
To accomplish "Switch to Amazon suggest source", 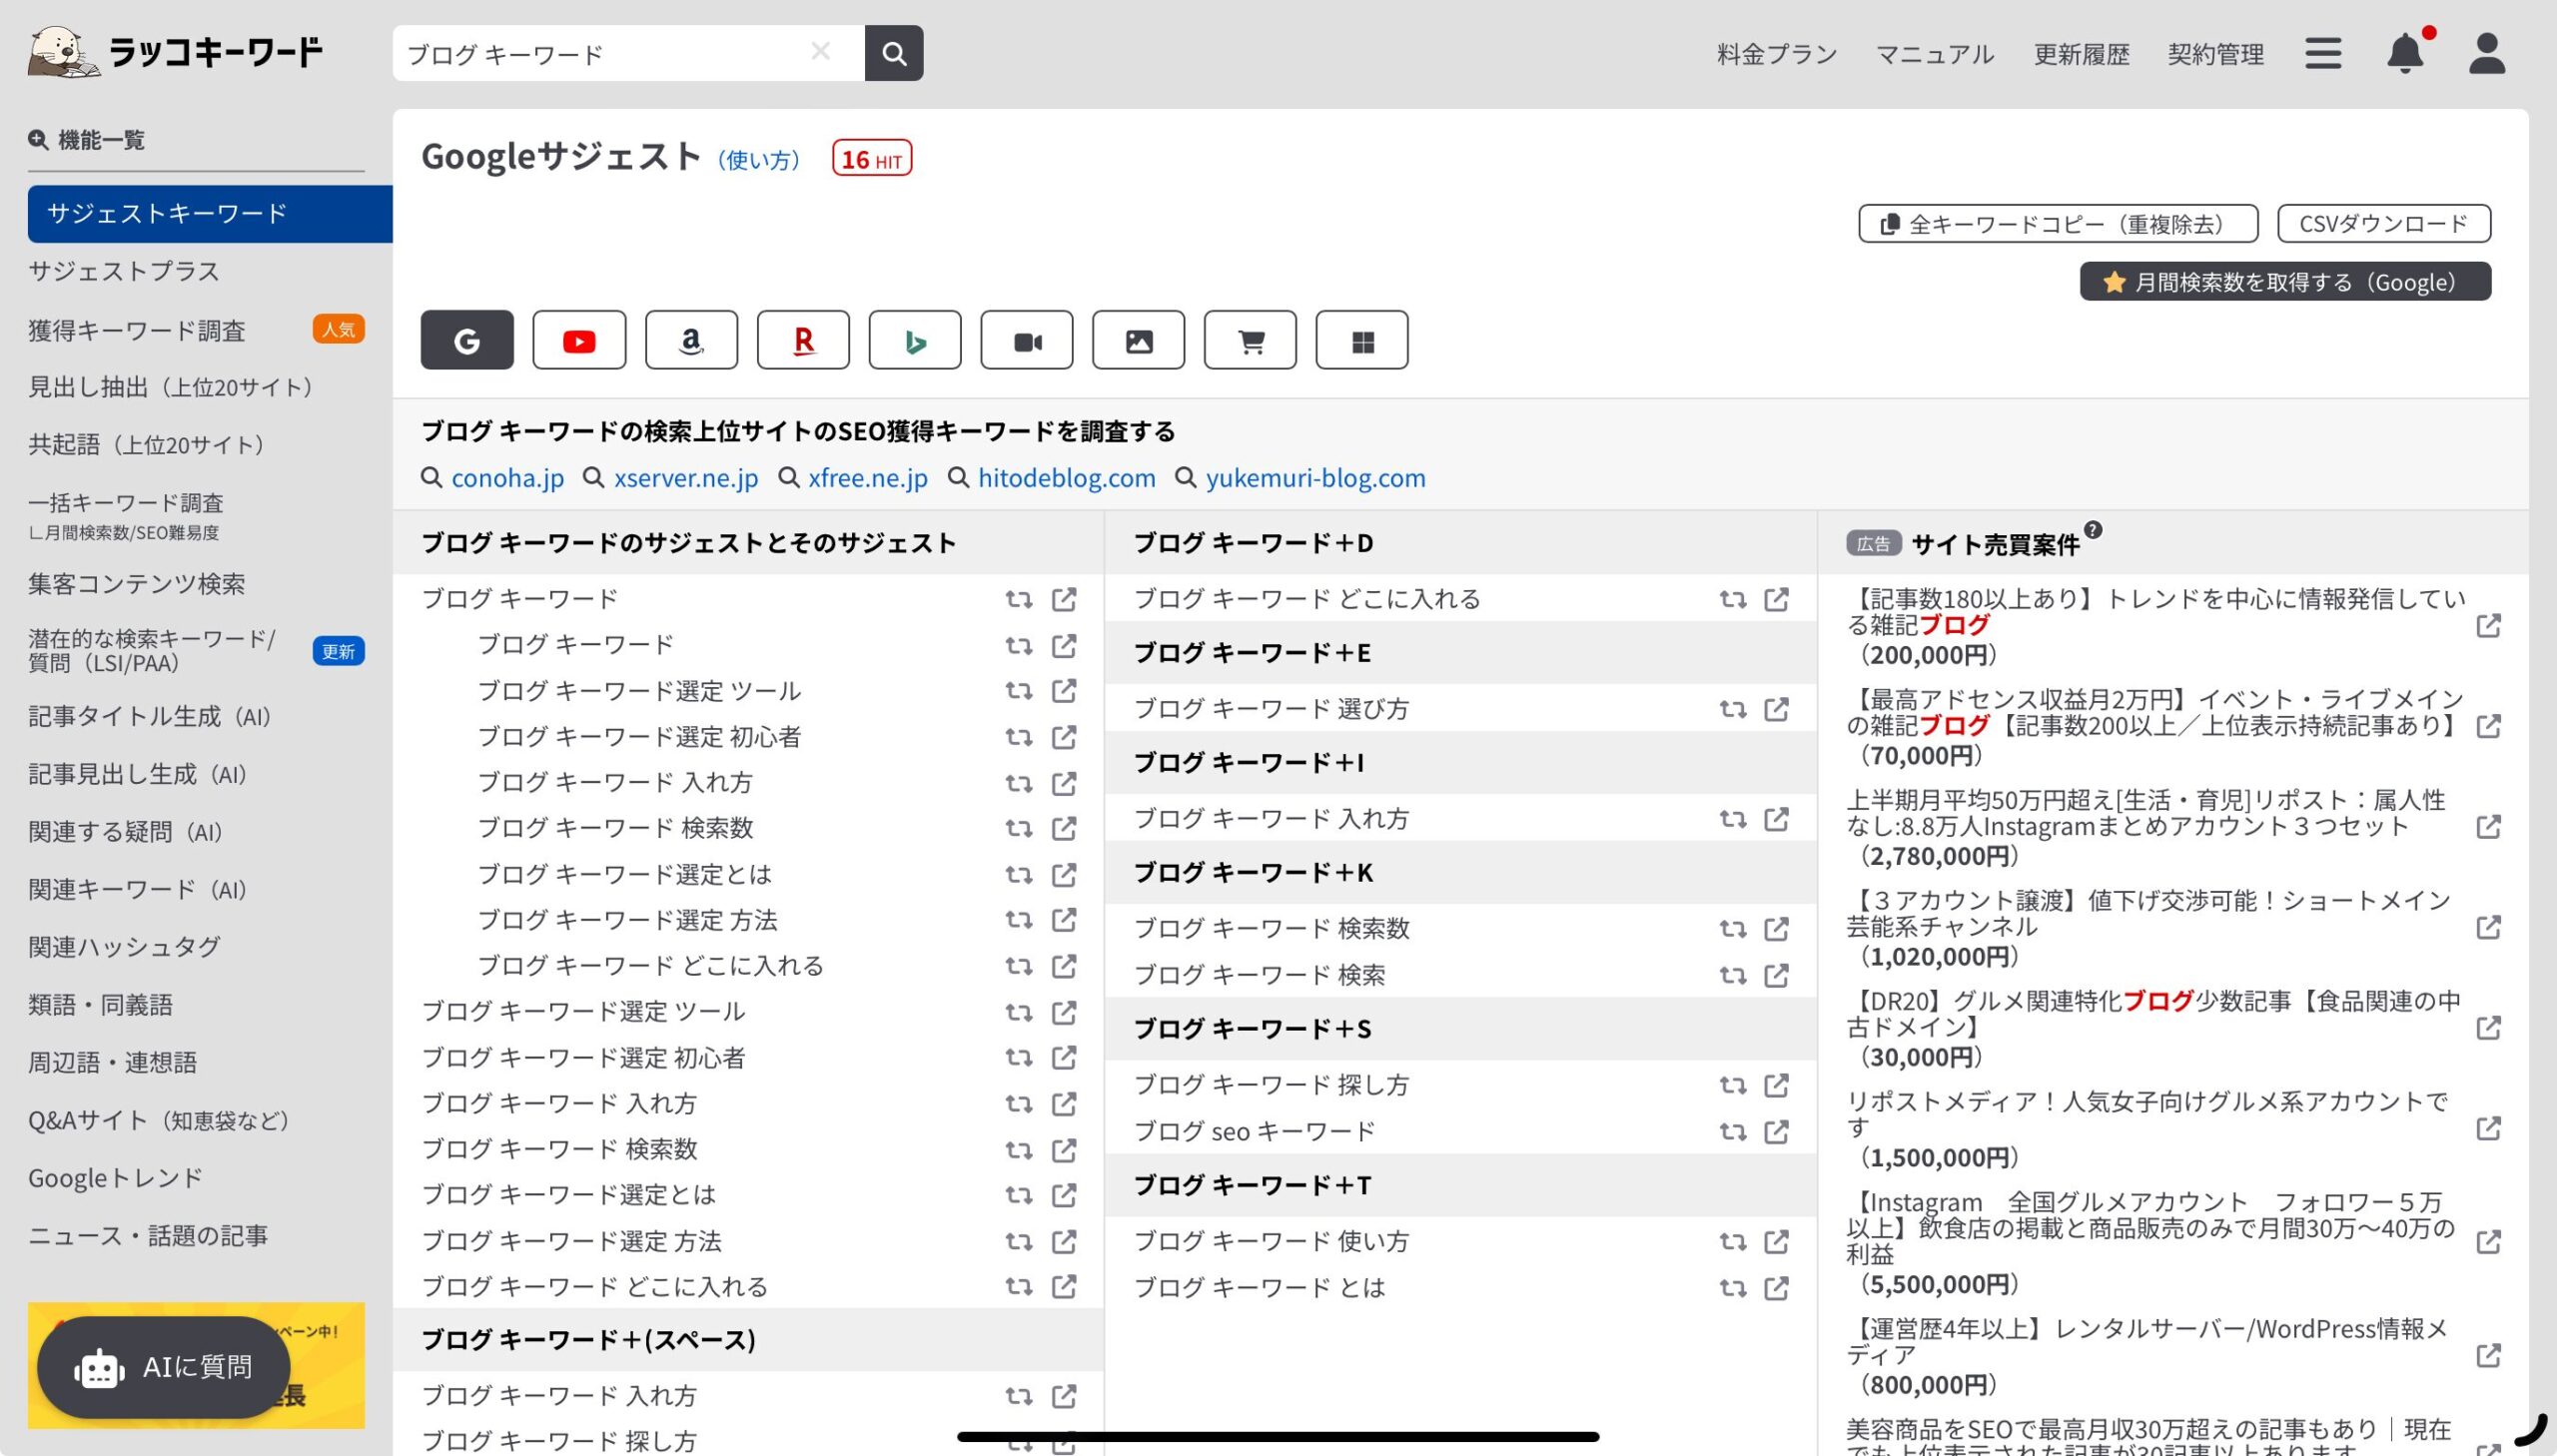I will tap(691, 340).
